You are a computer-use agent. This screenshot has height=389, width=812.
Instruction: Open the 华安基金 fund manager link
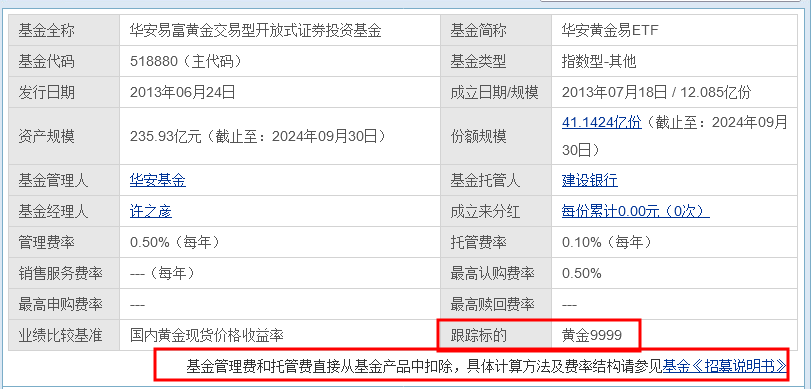click(158, 180)
